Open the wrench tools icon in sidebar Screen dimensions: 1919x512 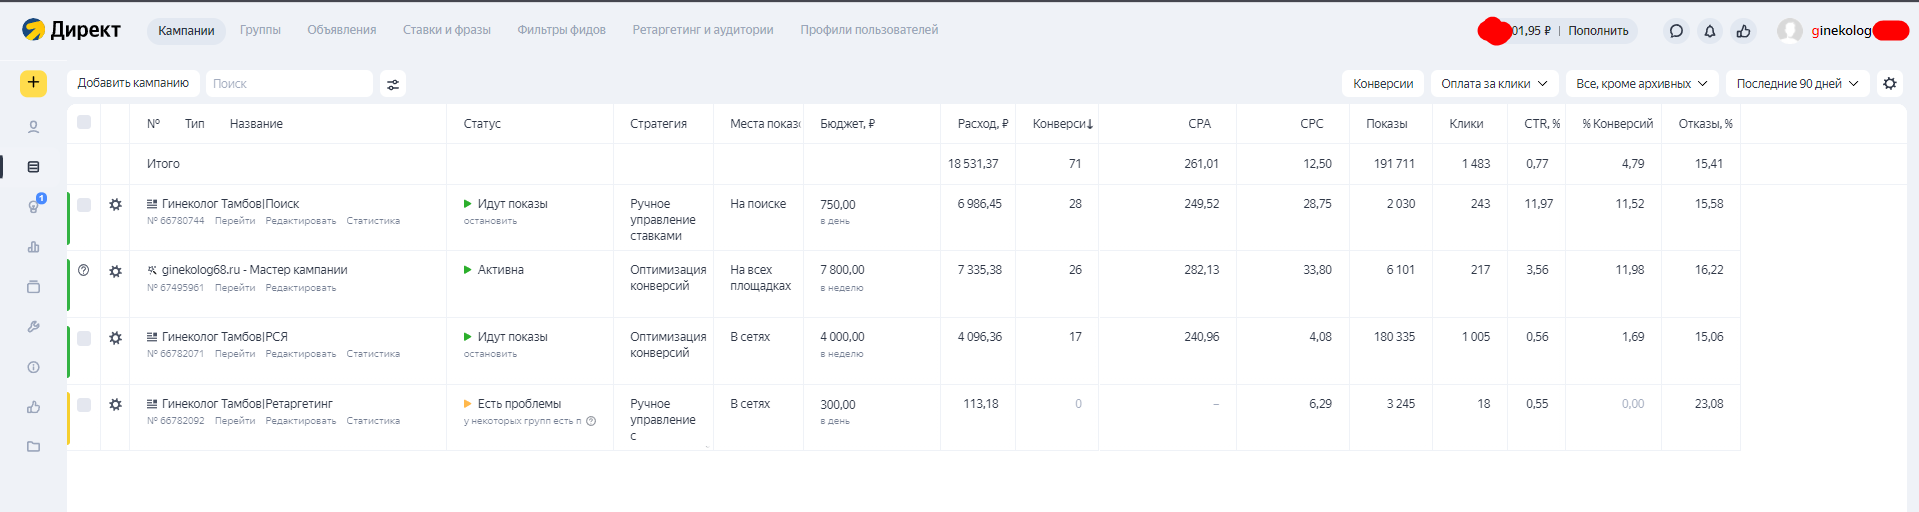coord(33,327)
